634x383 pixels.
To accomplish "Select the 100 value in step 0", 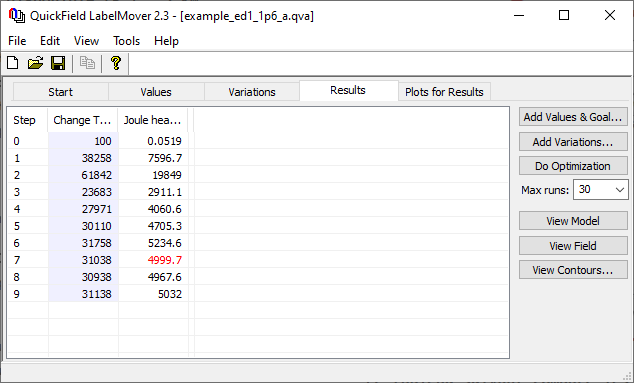I will (x=103, y=141).
